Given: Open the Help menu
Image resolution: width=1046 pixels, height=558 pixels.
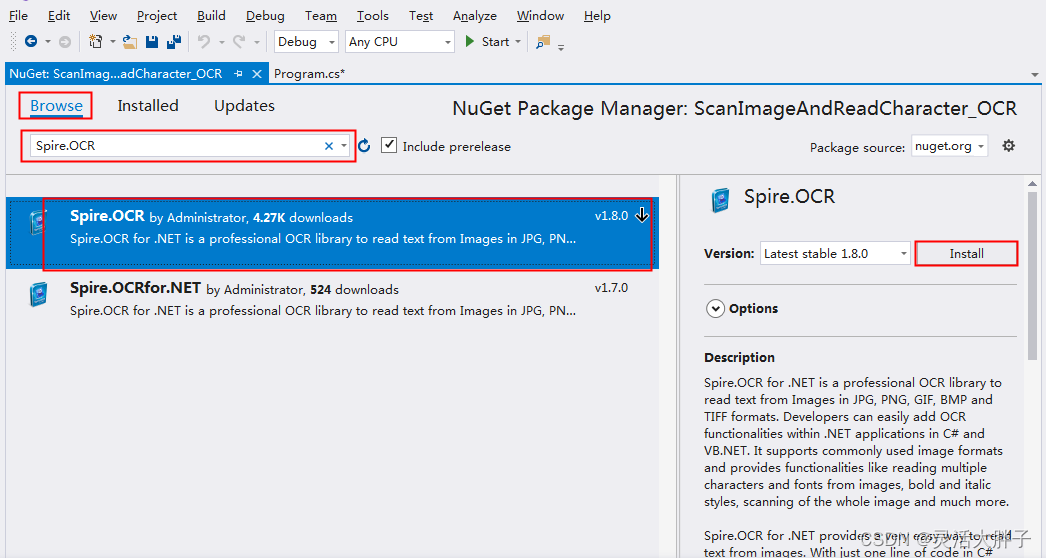Looking at the screenshot, I should (x=597, y=15).
